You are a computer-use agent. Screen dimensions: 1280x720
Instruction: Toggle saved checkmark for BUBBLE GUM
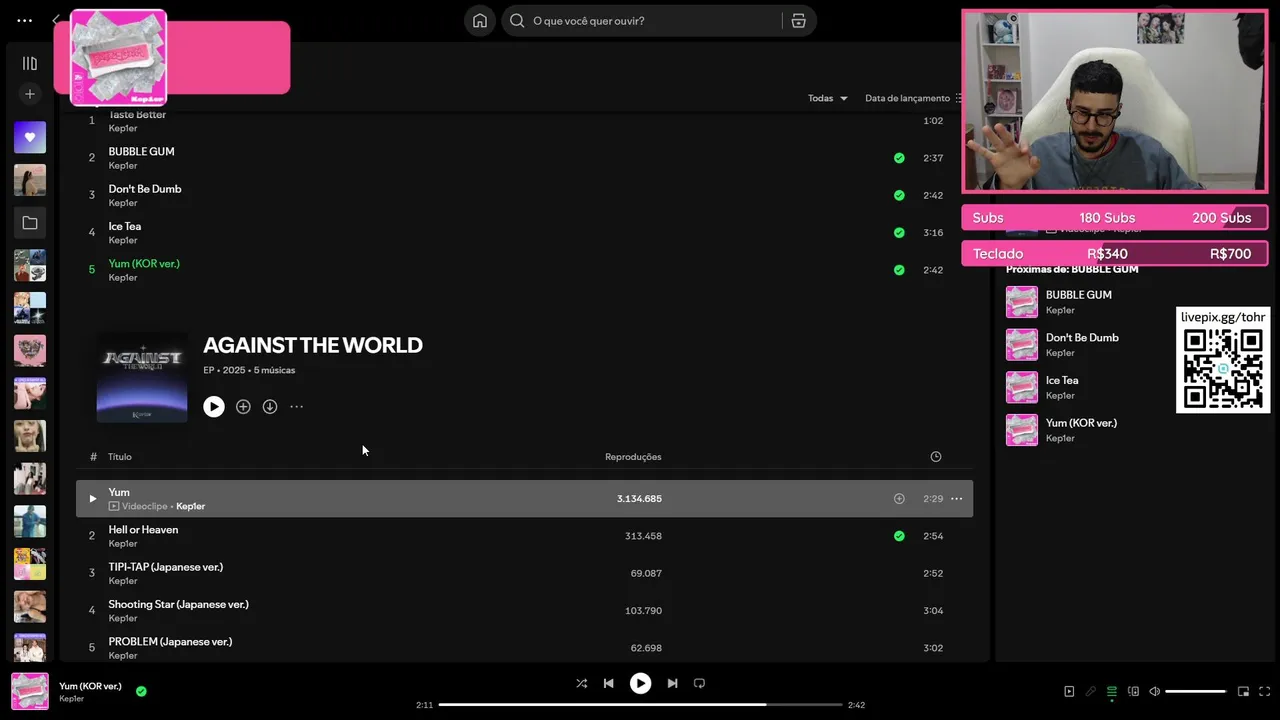point(899,158)
